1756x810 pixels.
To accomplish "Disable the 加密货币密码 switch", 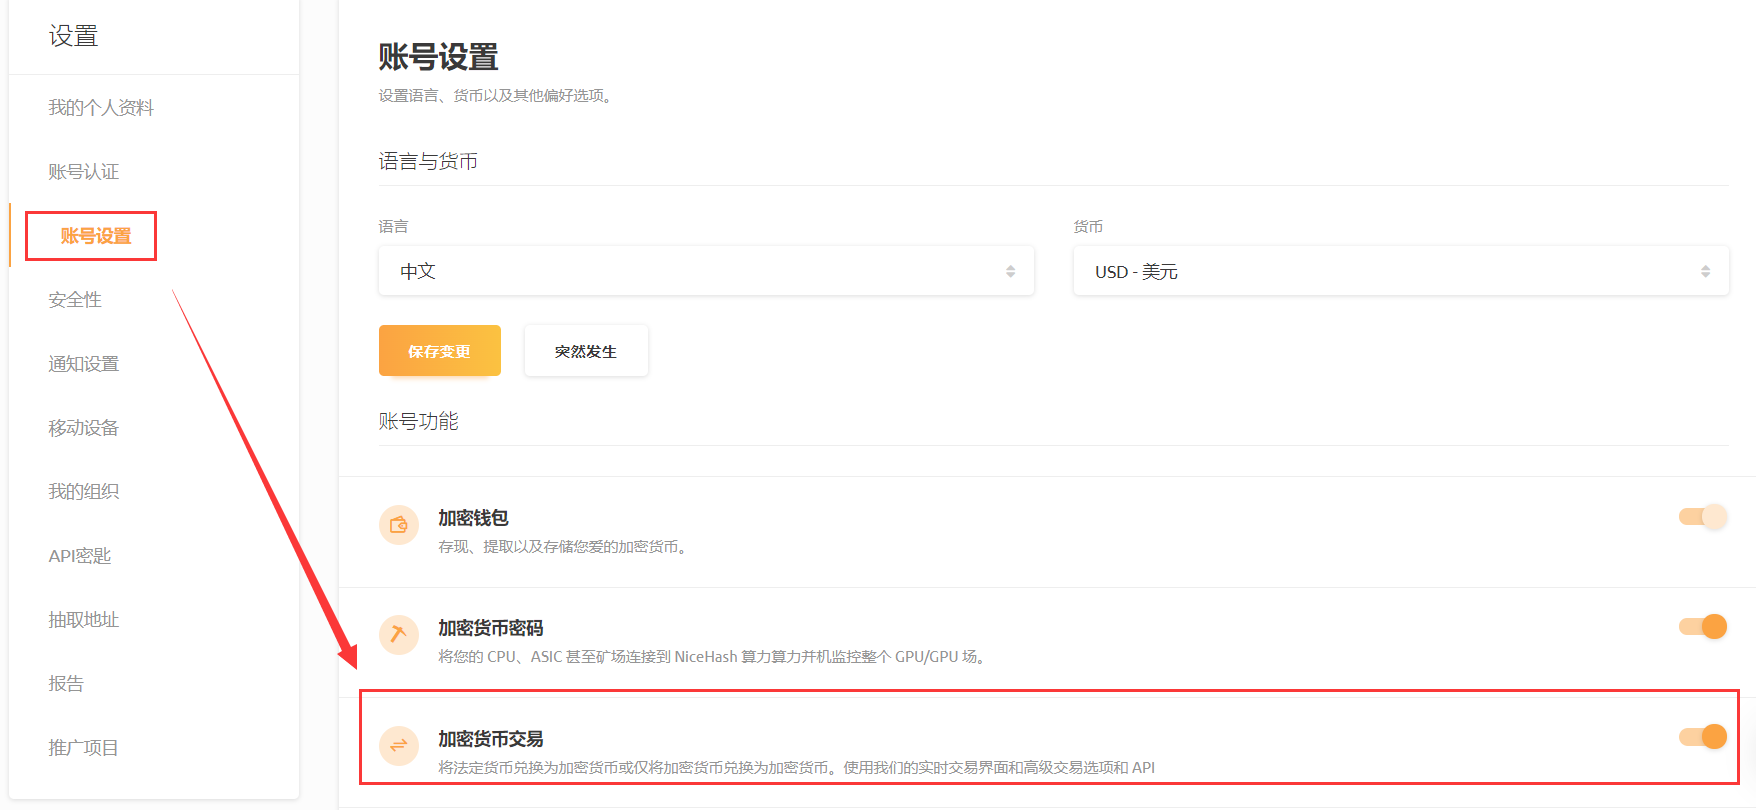I will [x=1702, y=627].
